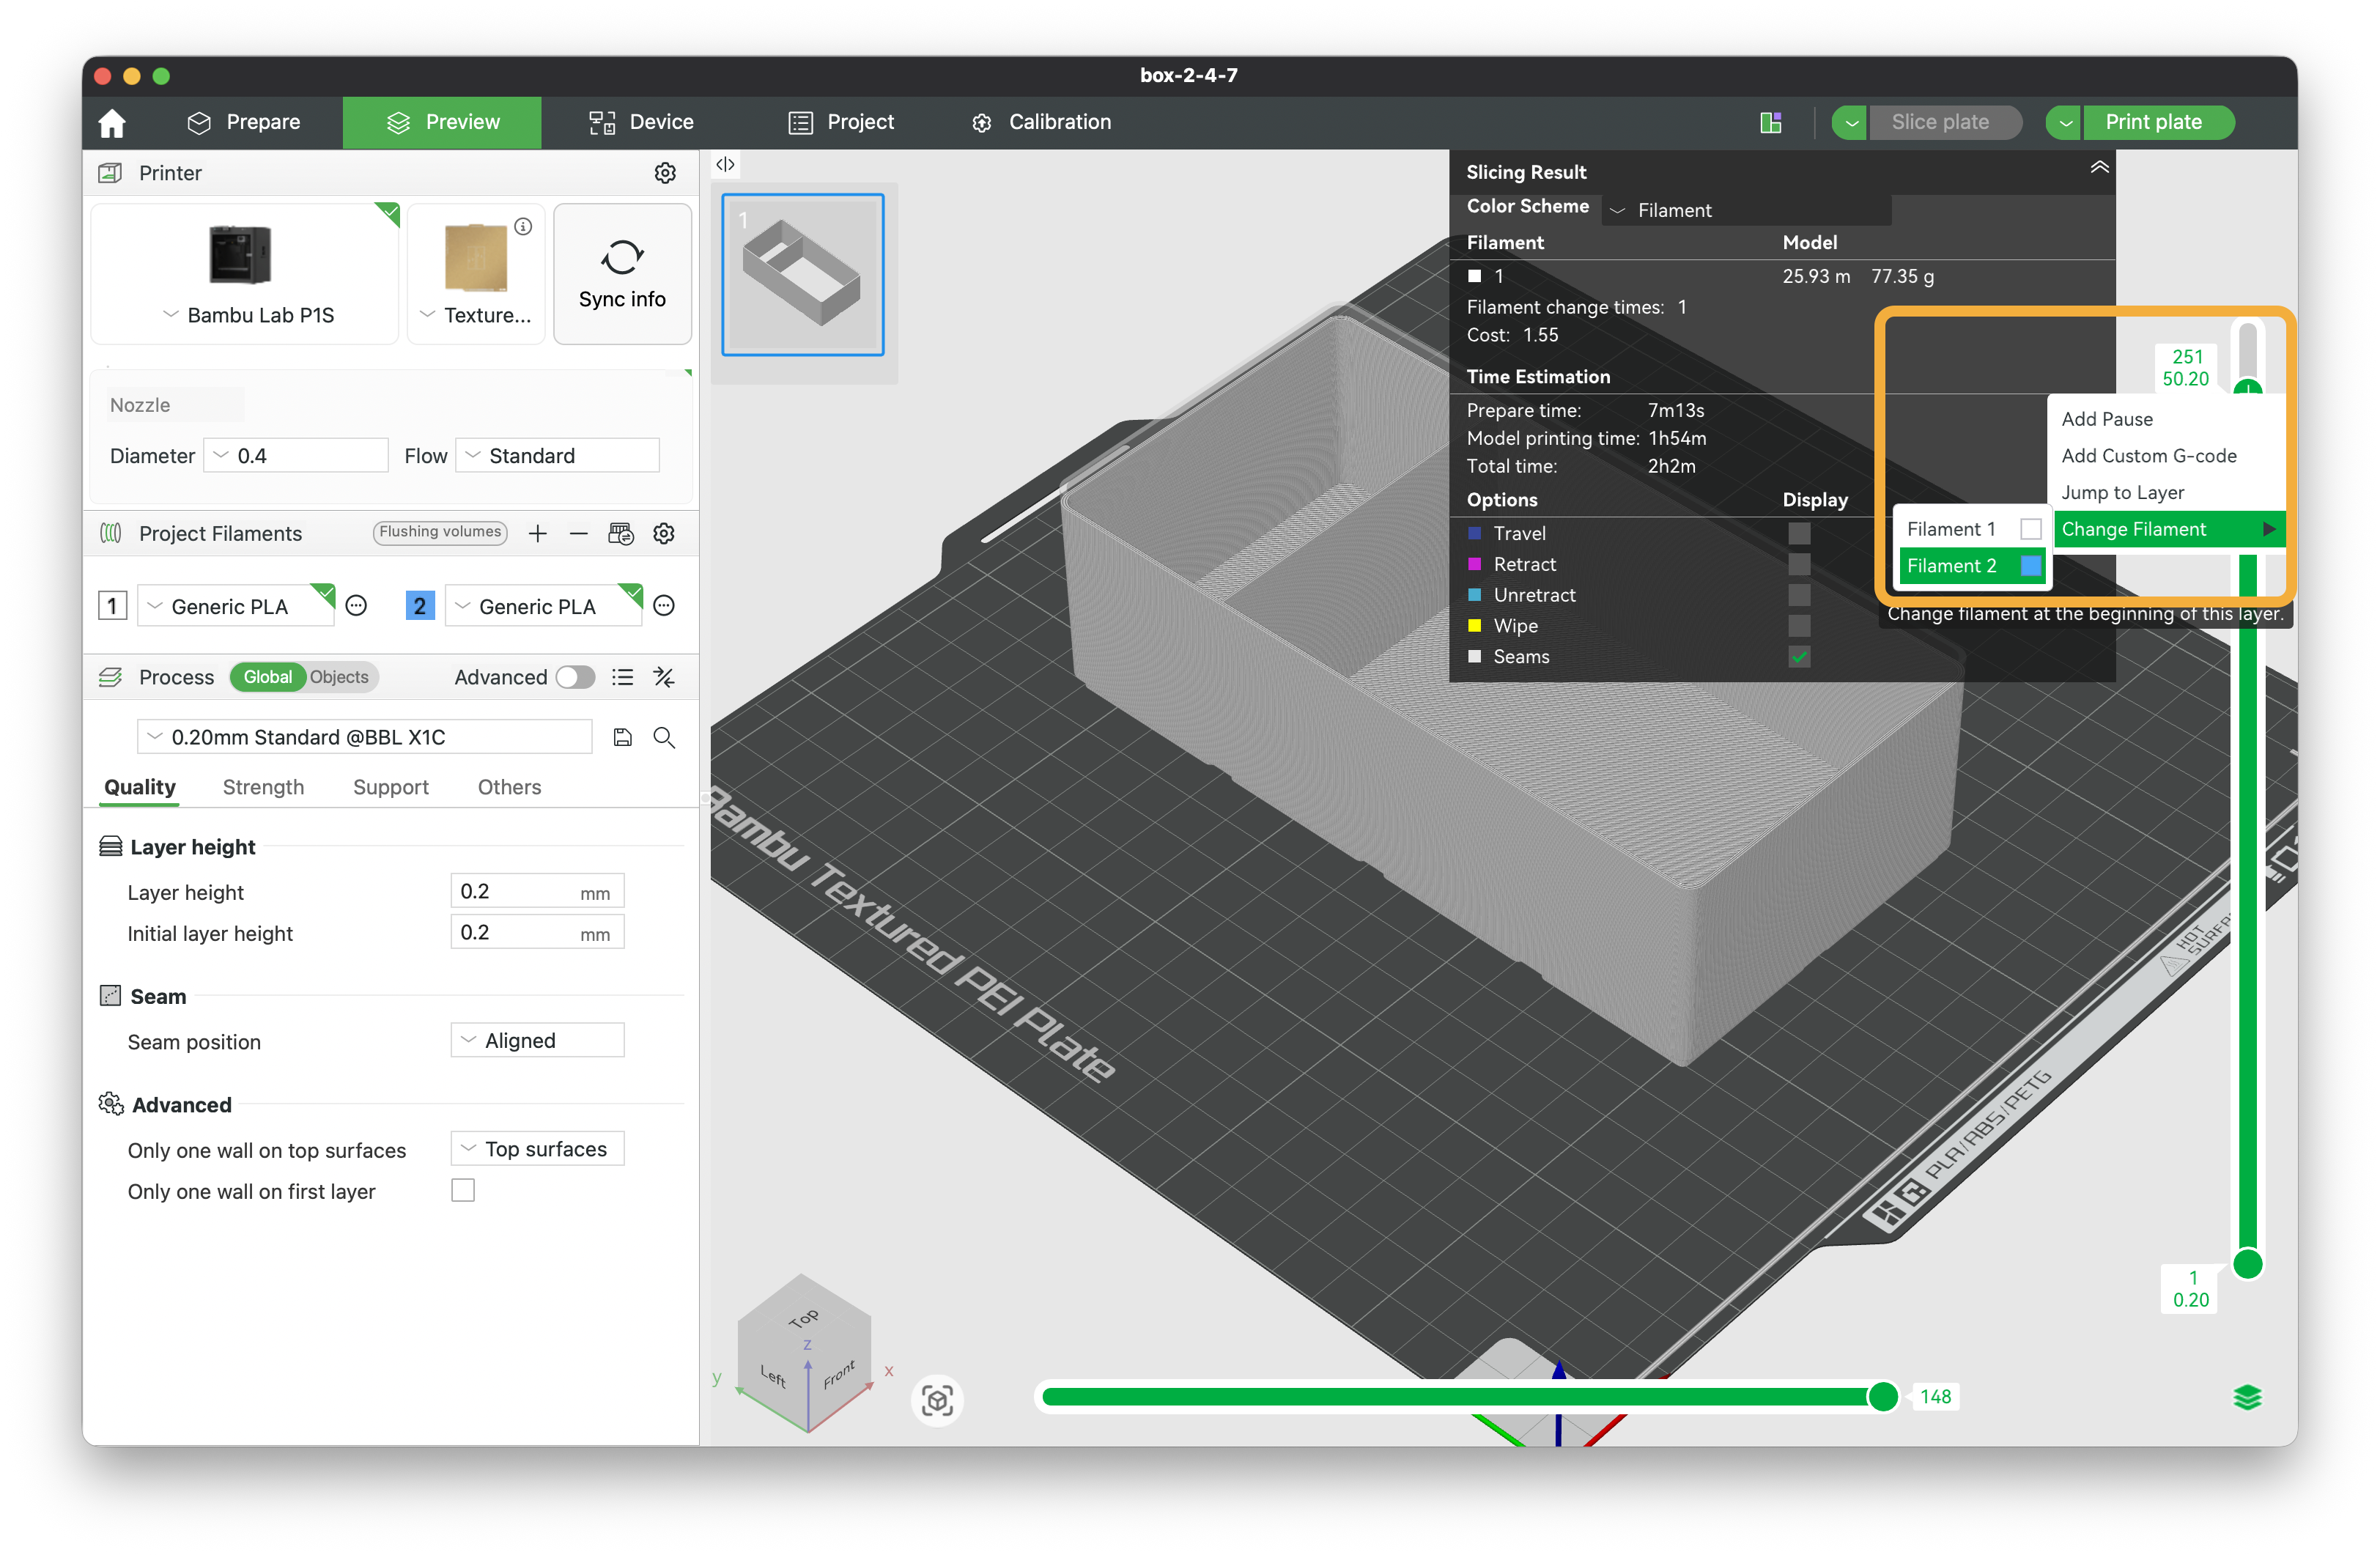This screenshot has width=2380, height=1555.
Task: Enable Only one wall on first layer
Action: (463, 1190)
